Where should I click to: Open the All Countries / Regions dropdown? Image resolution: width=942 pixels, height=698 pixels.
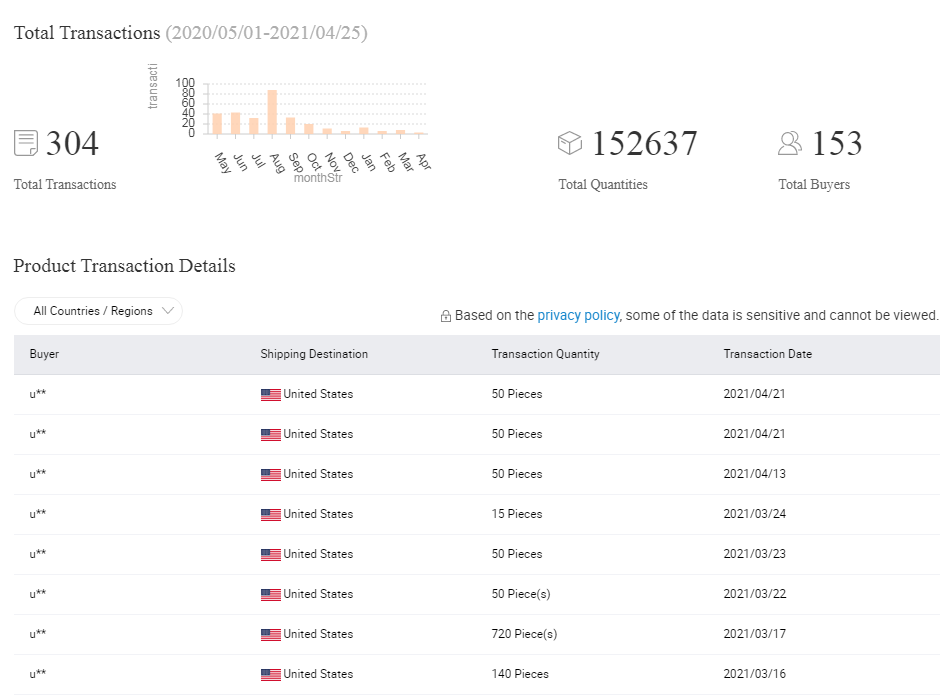point(98,311)
